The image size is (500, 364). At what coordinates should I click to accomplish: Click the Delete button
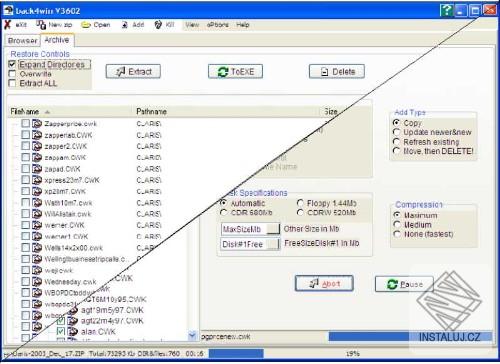click(337, 71)
